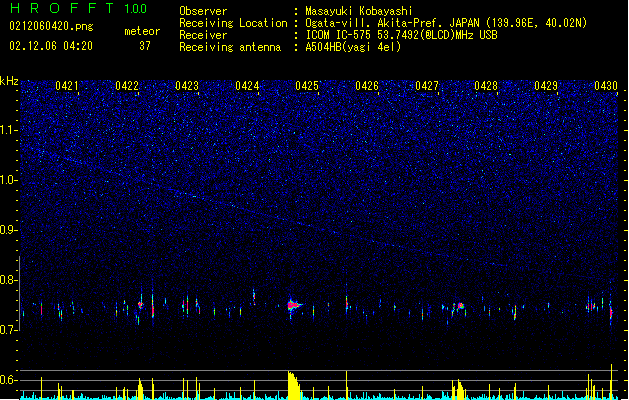Click the date stamp 02.12.06 04:20

tap(51, 46)
